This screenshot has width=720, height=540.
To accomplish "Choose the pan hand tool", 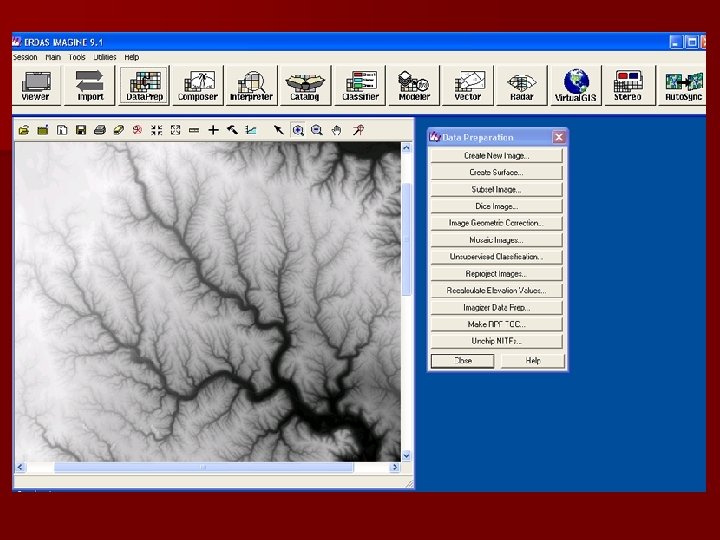I will coord(337,130).
